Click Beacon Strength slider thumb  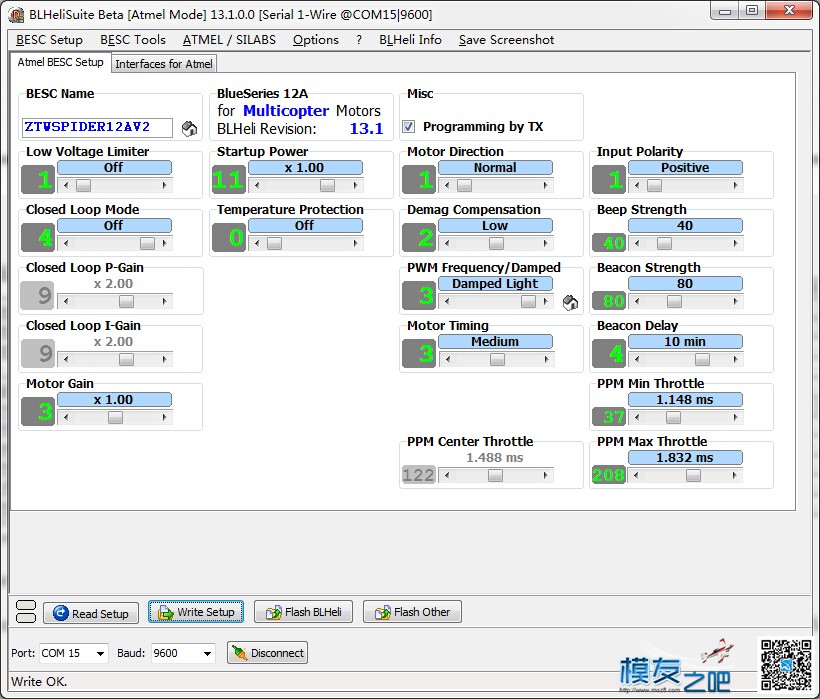point(674,302)
